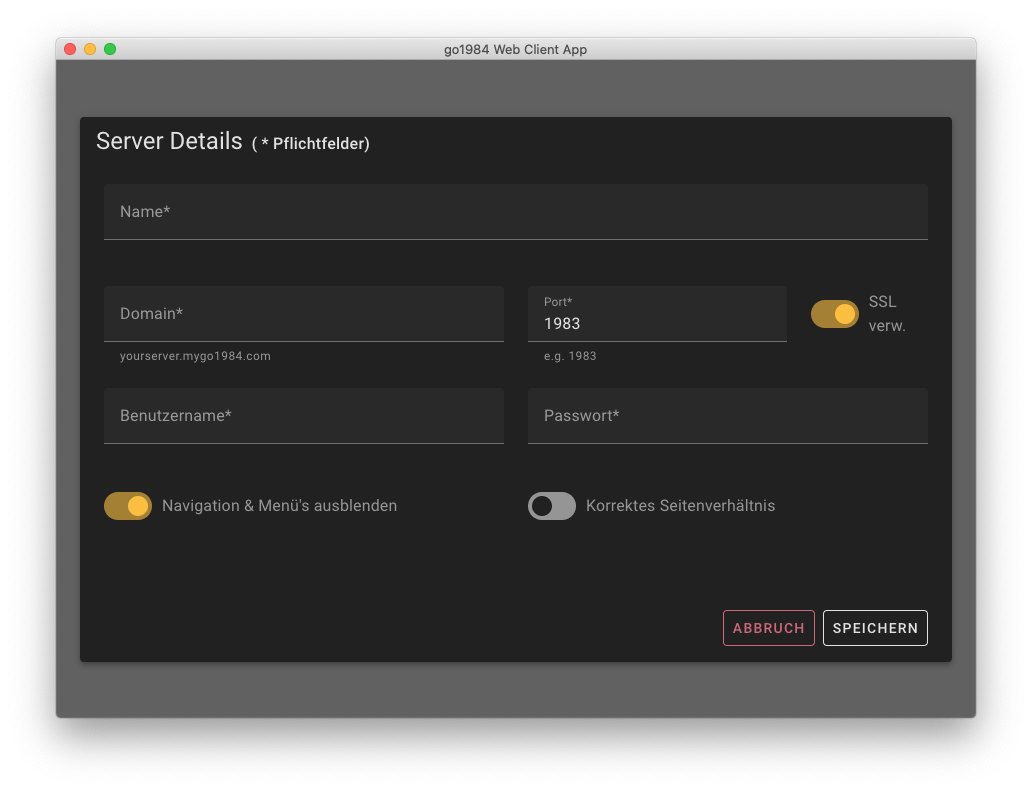Click the Name input field
Viewport: 1032px width, 792px height.
[x=515, y=212]
